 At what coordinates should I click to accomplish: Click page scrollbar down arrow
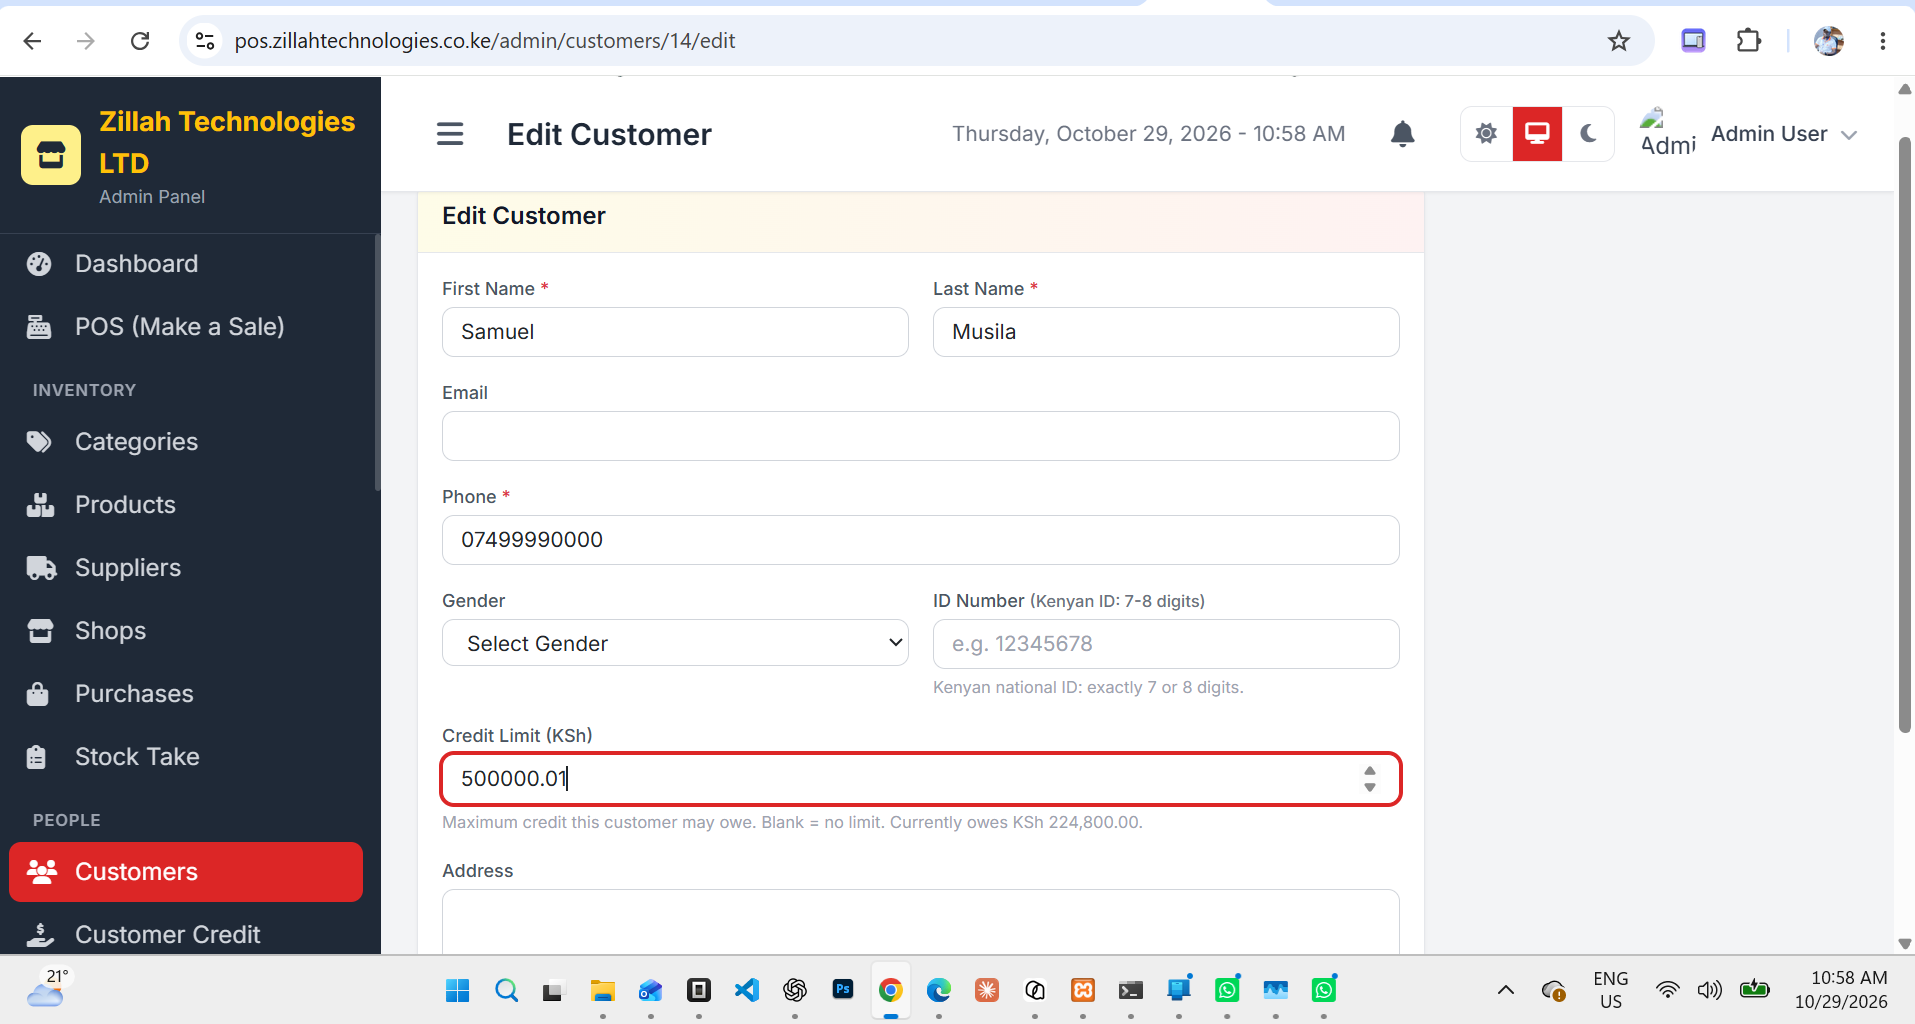(1904, 943)
